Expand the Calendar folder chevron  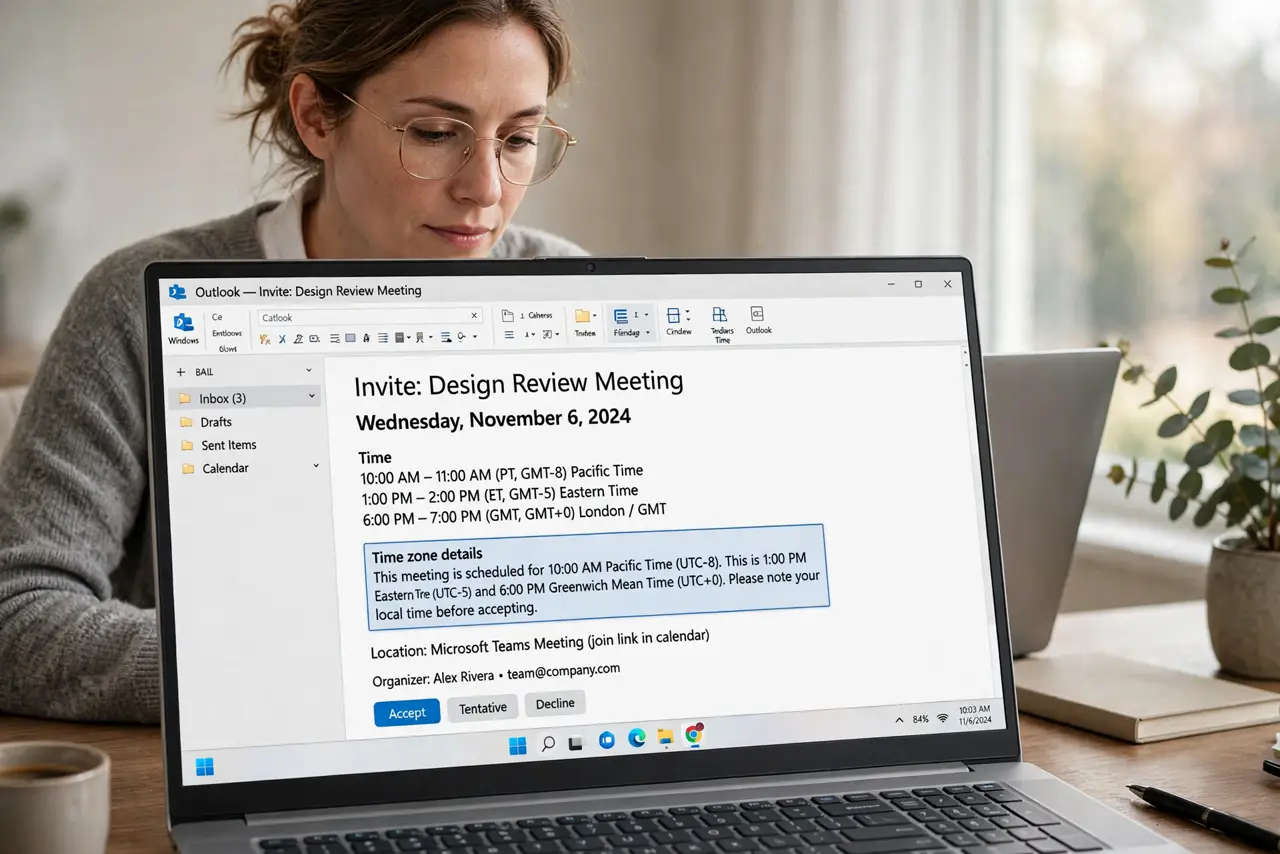[317, 465]
